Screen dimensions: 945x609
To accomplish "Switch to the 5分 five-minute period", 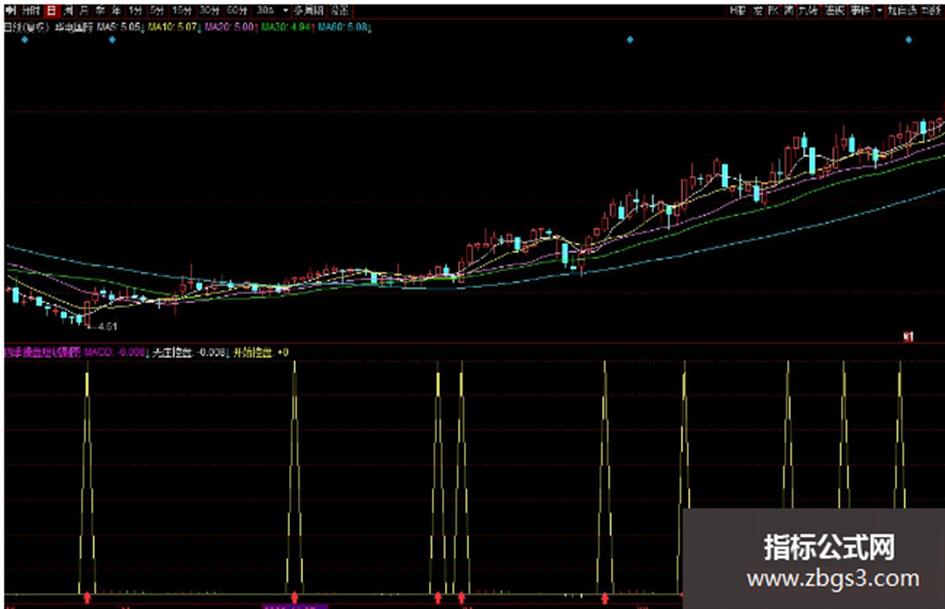I will [x=157, y=10].
